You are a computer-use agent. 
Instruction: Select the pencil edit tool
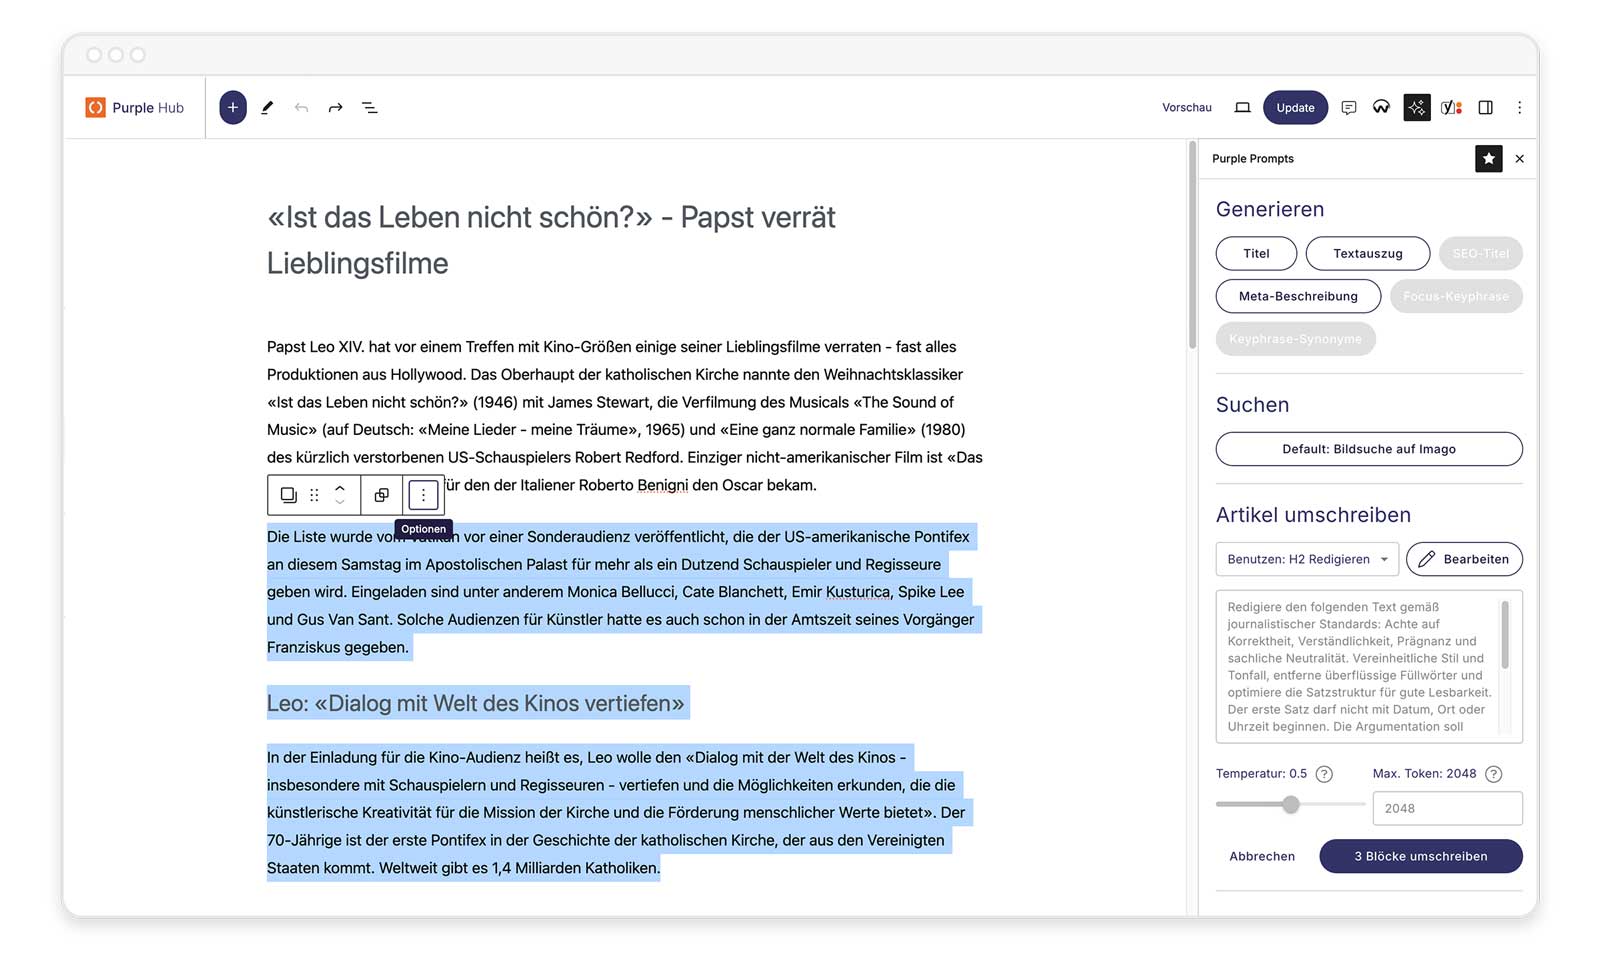[x=267, y=107]
